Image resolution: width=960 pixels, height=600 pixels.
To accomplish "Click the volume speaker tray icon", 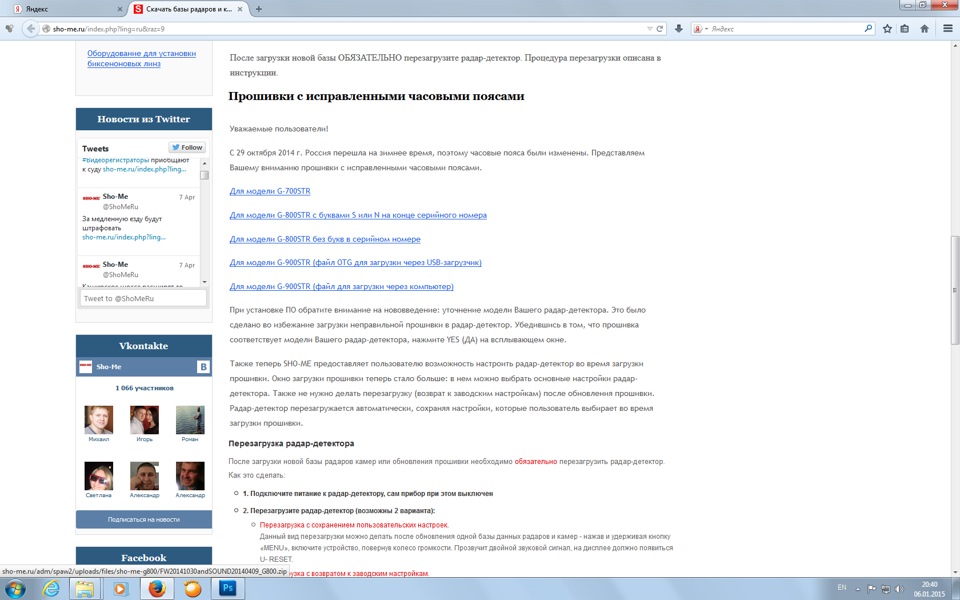I will (x=899, y=589).
